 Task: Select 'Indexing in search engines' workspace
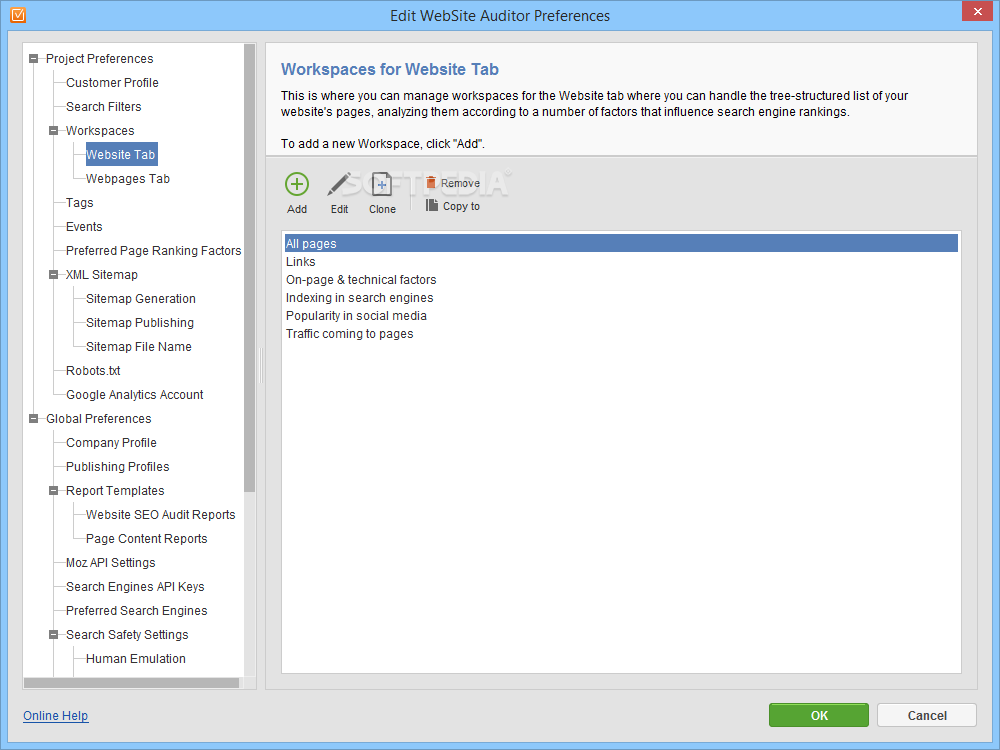[621, 298]
